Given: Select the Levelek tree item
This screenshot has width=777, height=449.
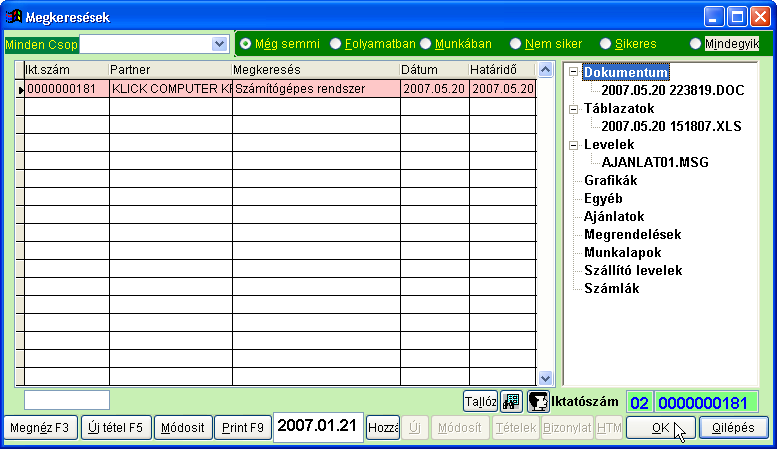Looking at the screenshot, I should [x=609, y=145].
